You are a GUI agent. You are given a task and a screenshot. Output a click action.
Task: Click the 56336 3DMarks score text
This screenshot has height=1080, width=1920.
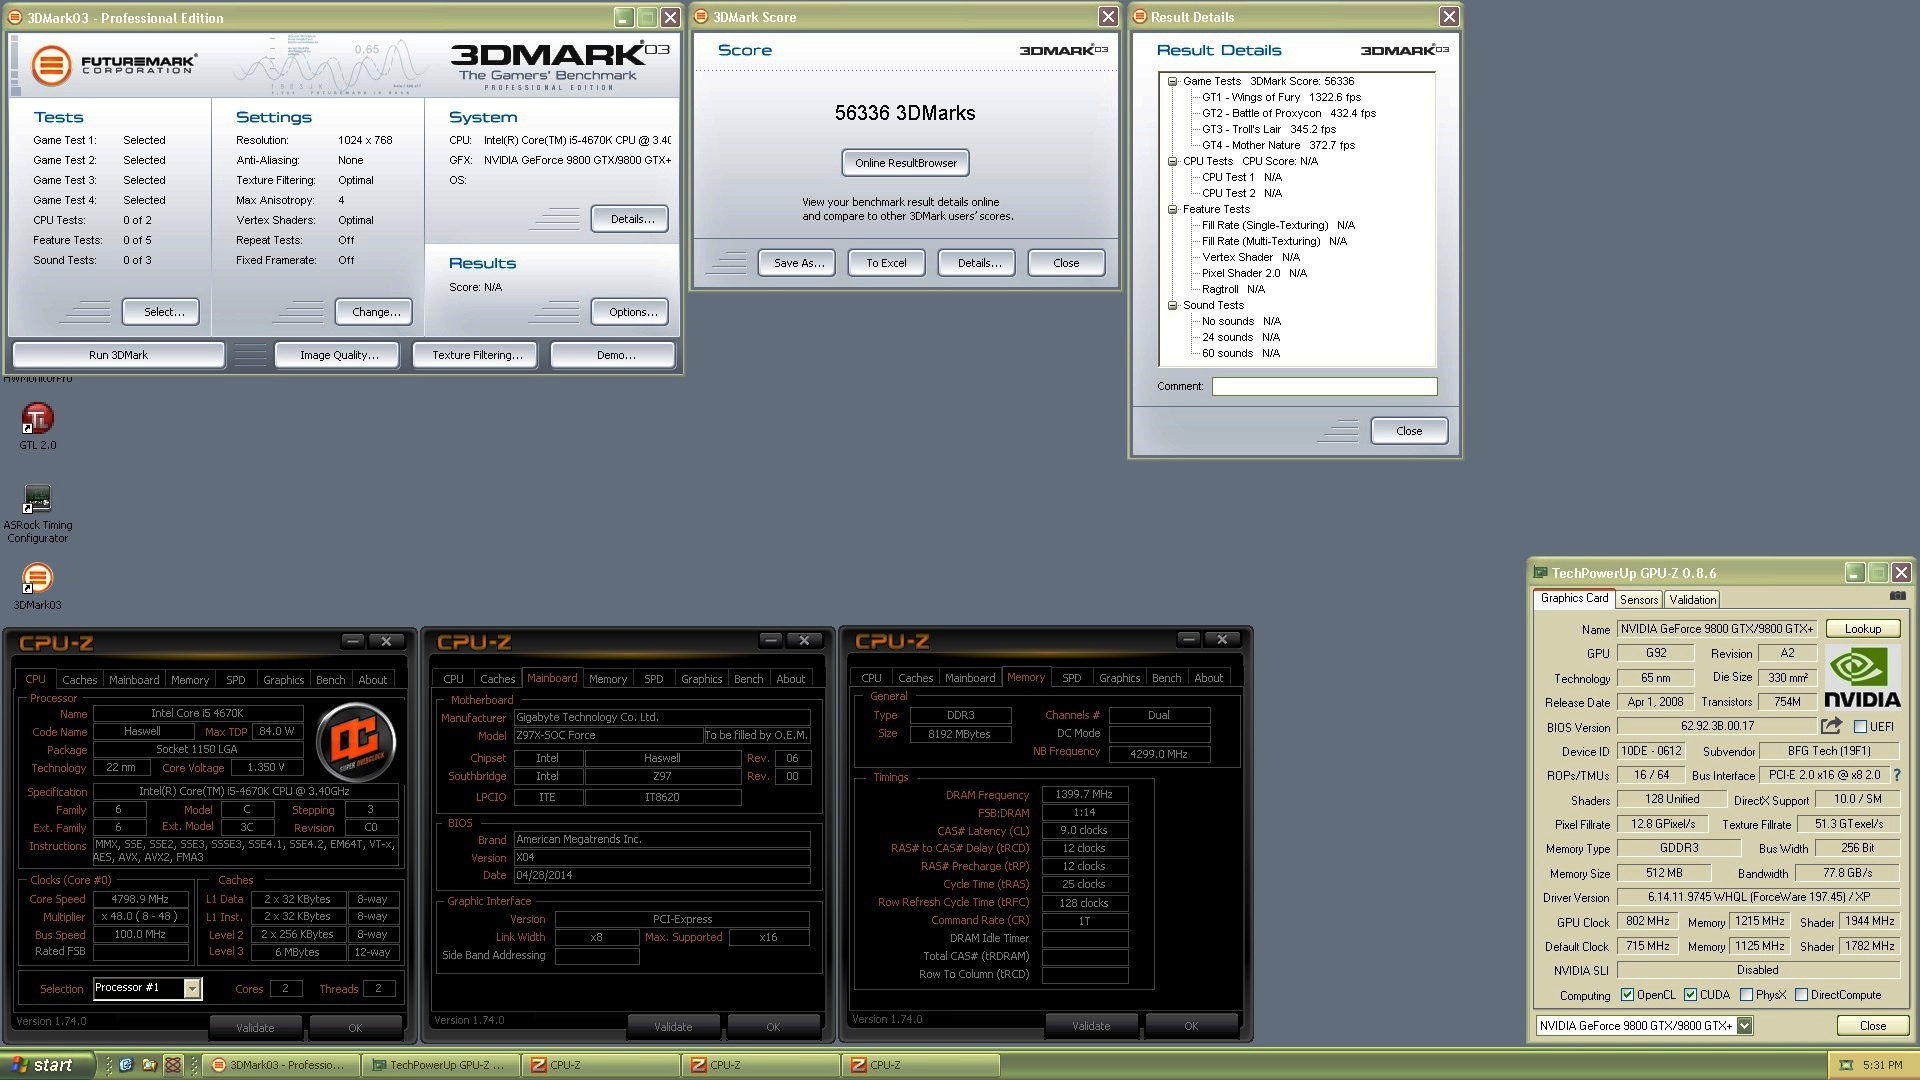click(x=905, y=113)
